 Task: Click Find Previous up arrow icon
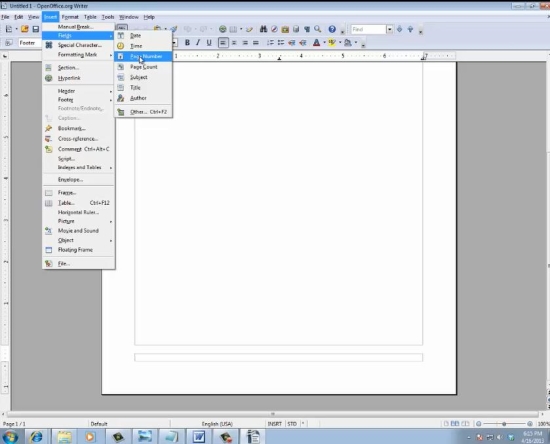coord(410,29)
